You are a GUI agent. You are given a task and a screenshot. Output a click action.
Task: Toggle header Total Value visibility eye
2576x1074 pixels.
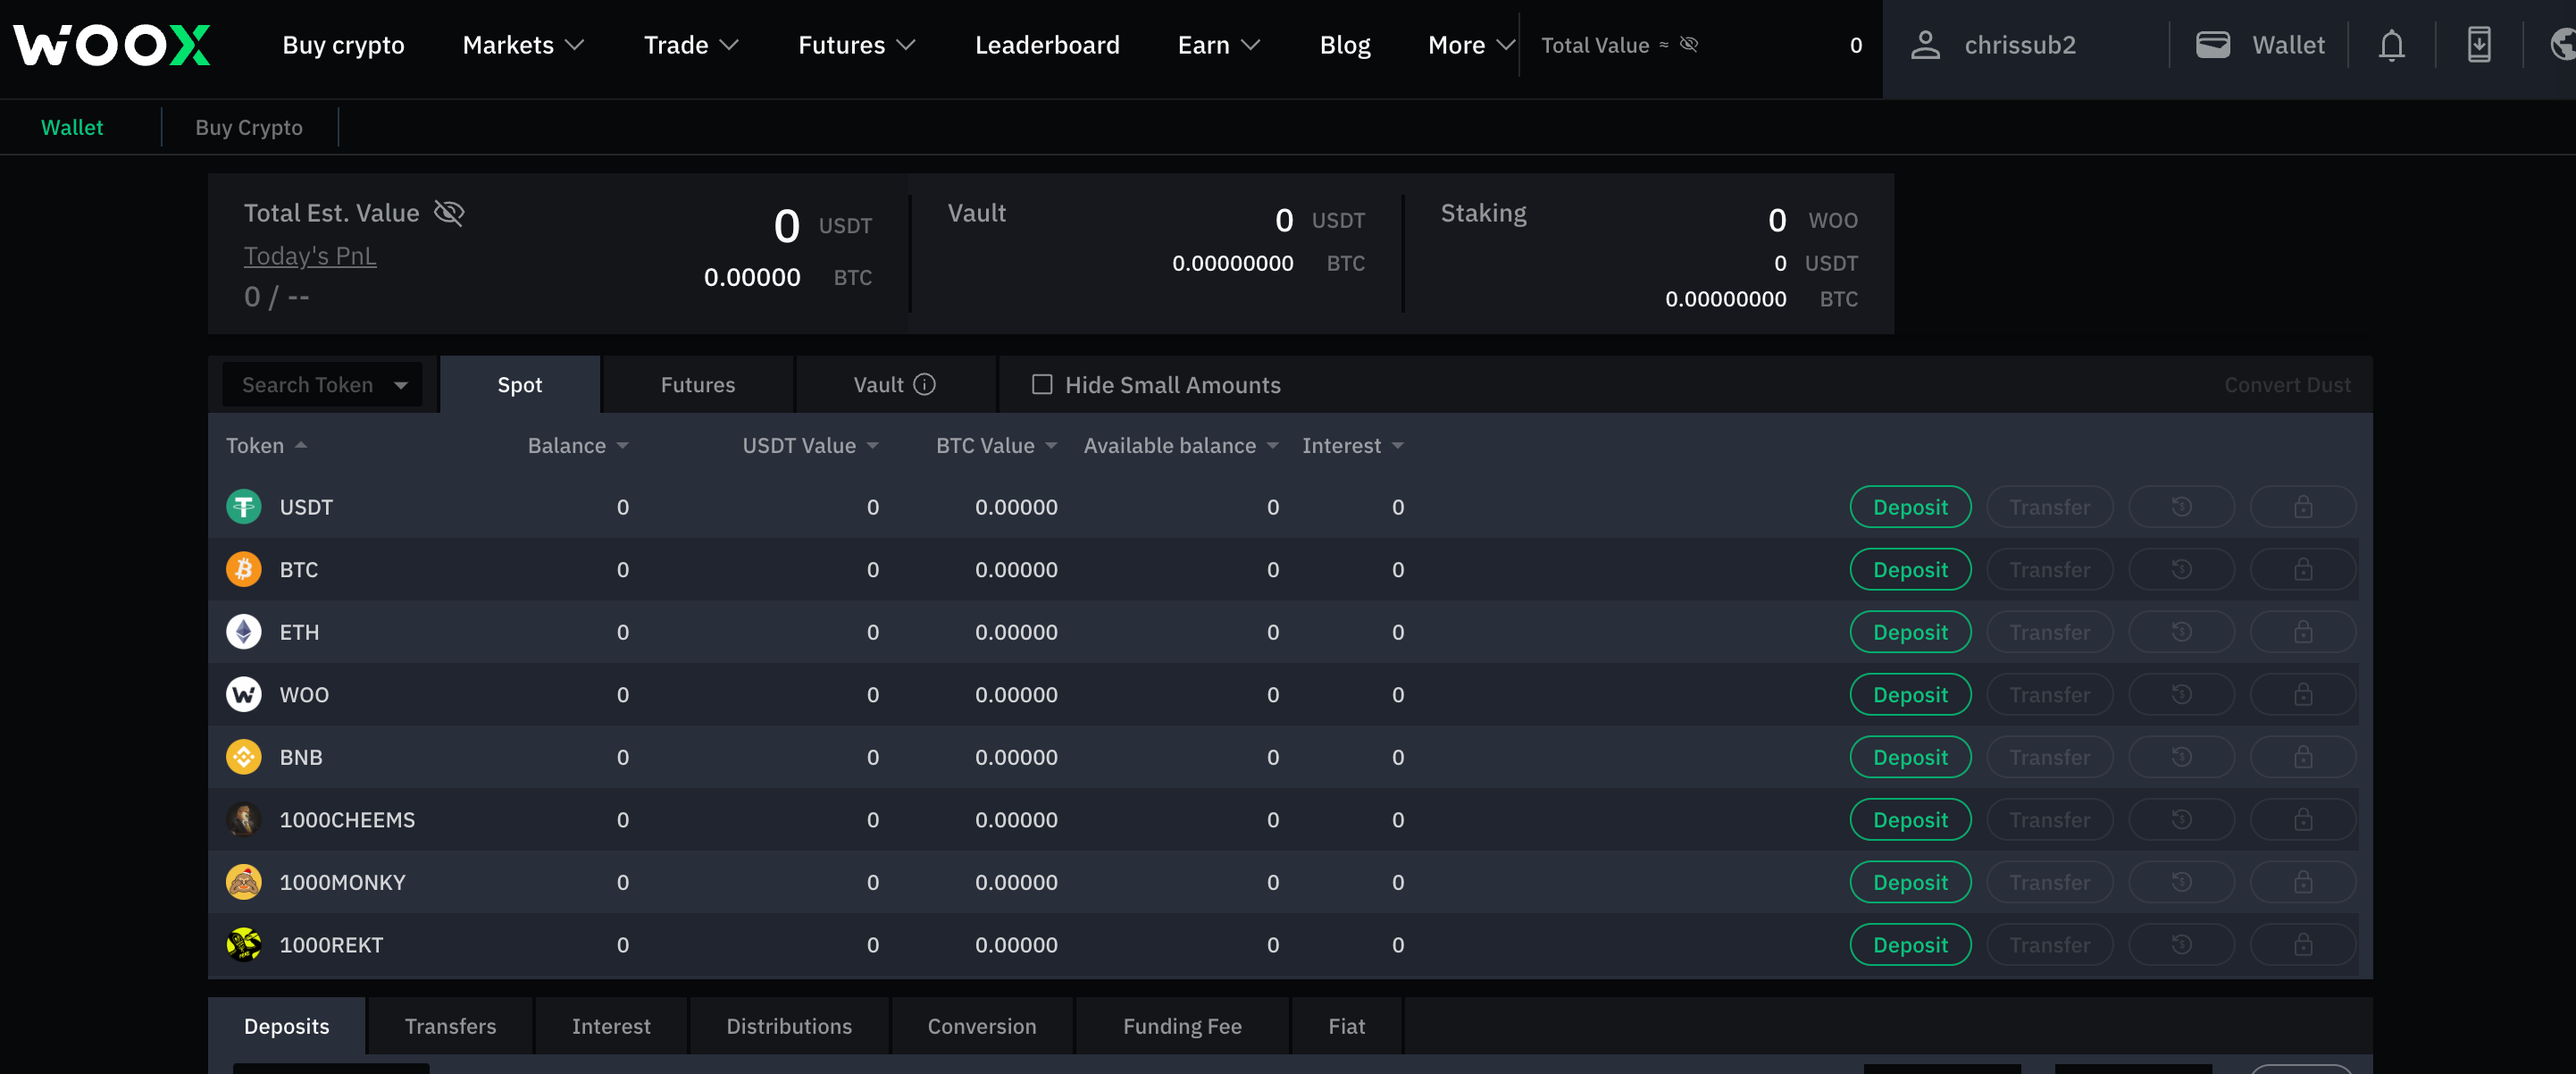(x=1689, y=45)
